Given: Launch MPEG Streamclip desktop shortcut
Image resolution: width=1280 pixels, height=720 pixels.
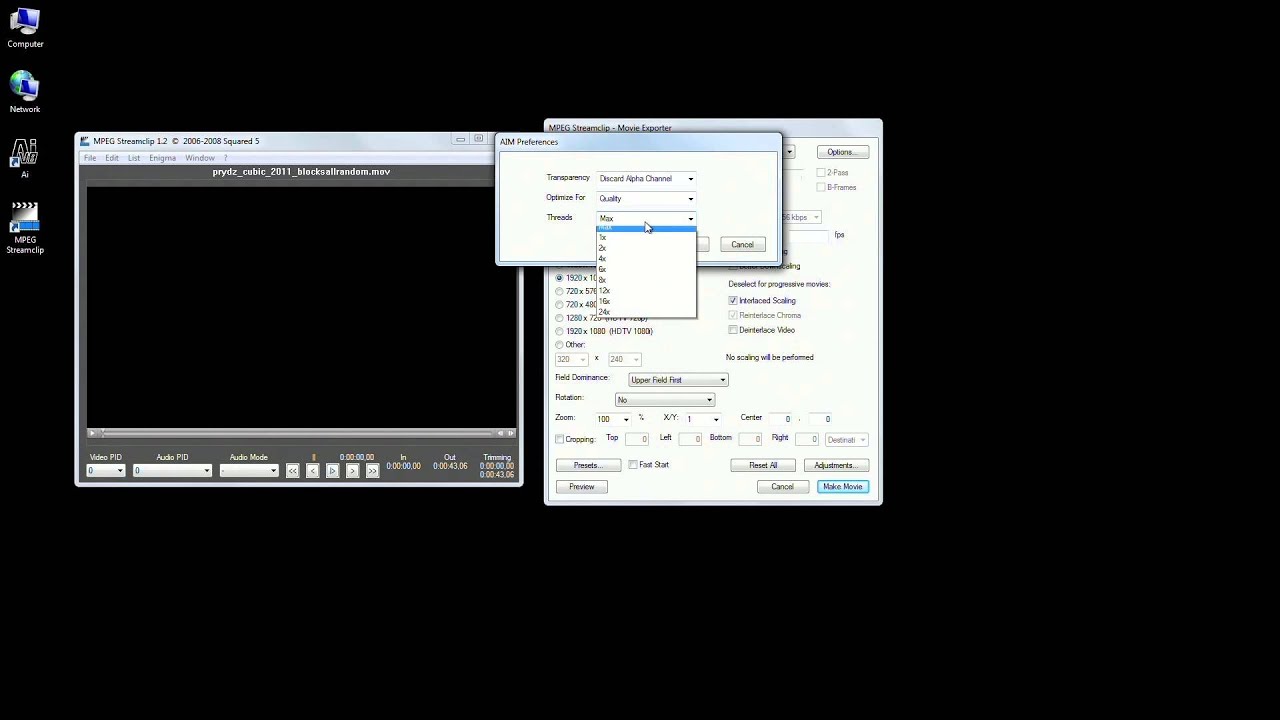Looking at the screenshot, I should tap(25, 228).
